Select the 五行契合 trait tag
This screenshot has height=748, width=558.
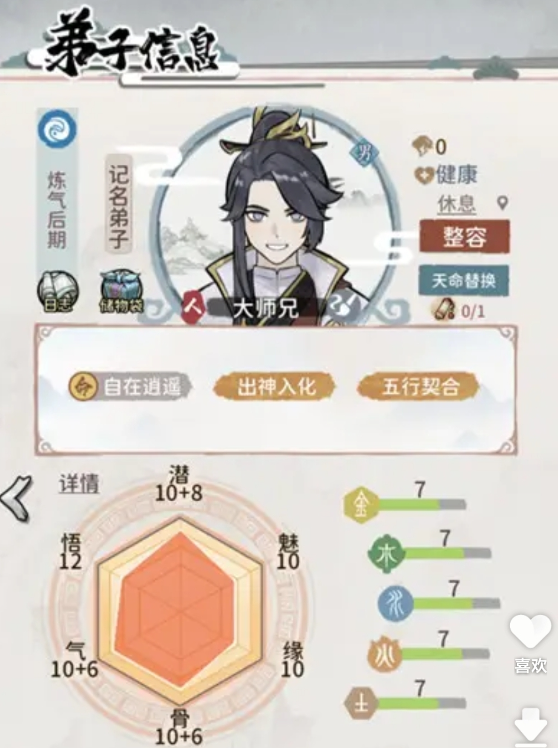[420, 386]
